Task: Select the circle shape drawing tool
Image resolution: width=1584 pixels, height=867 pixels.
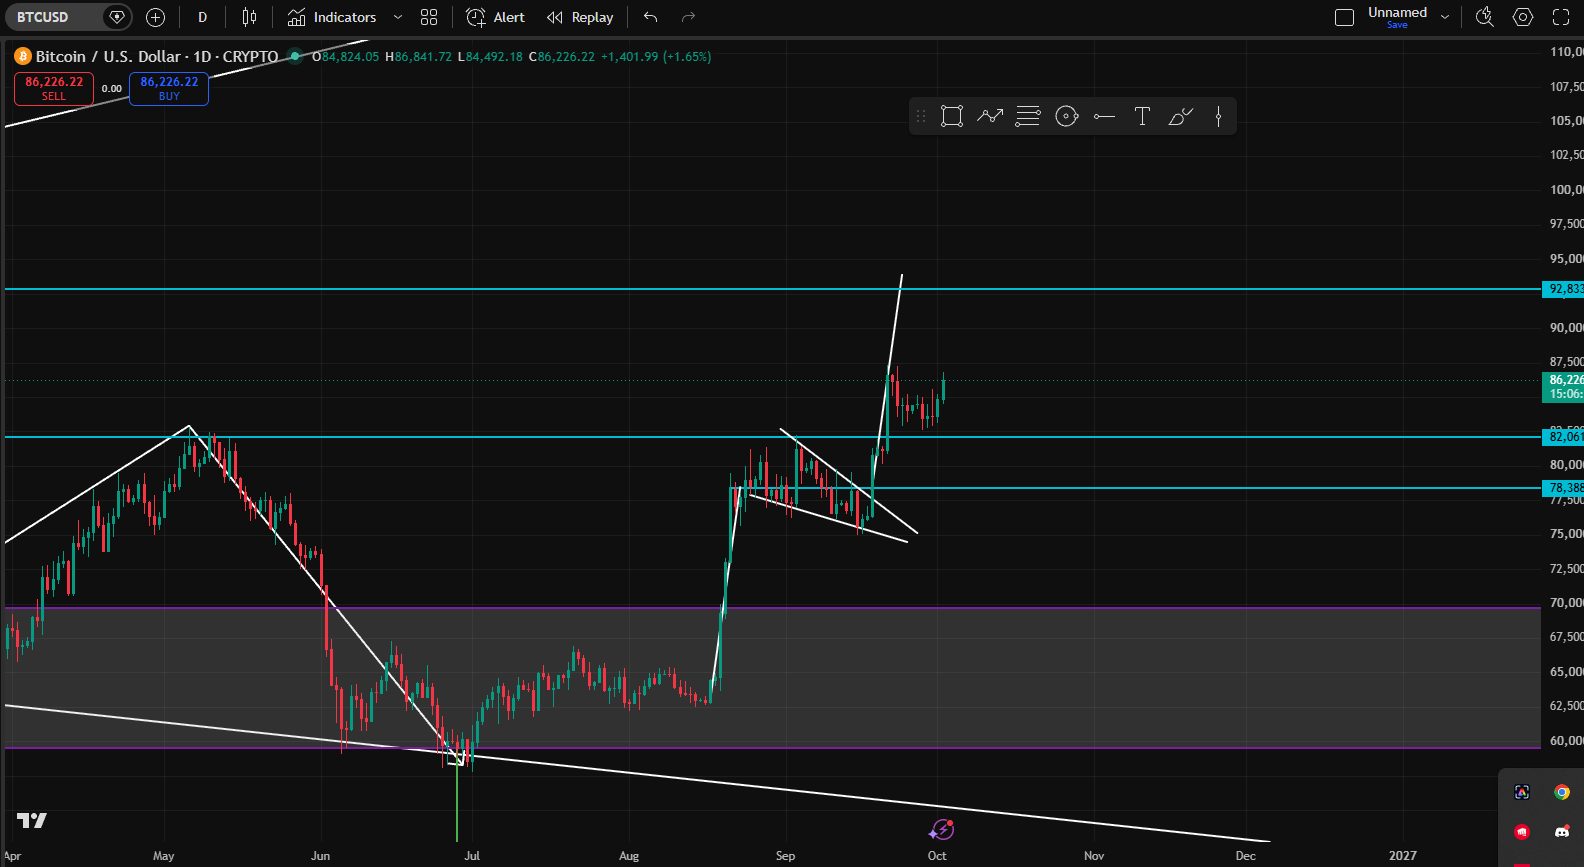Action: [1067, 116]
